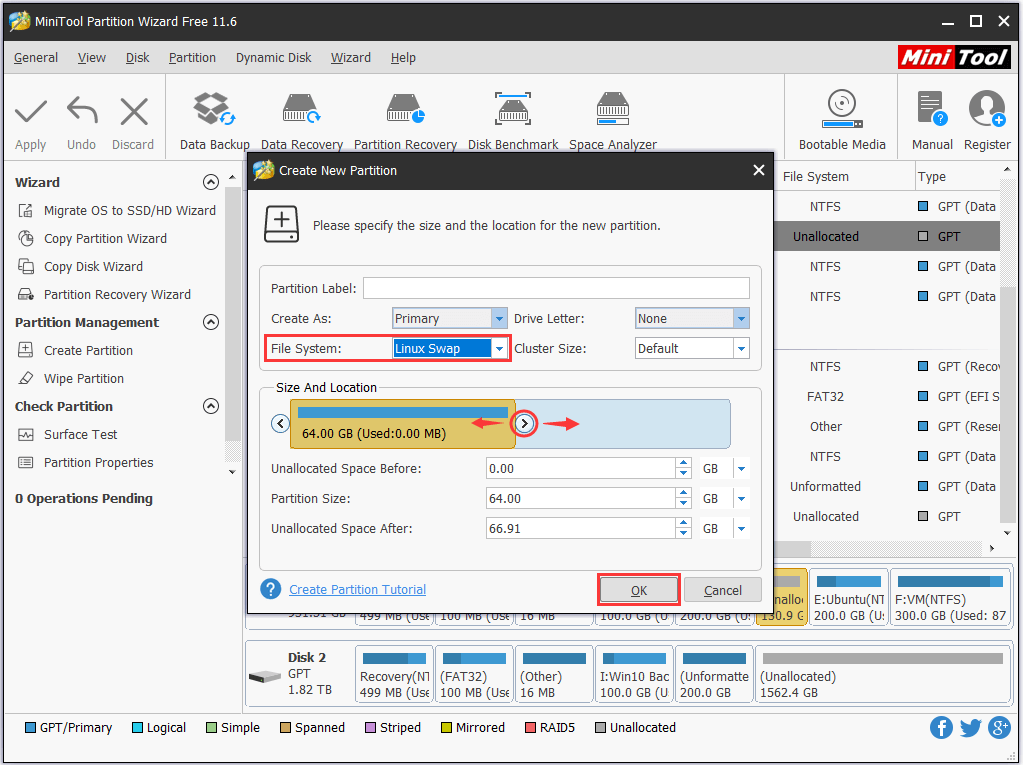Close the Create New Partition dialog
This screenshot has height=765, width=1023.
[758, 170]
